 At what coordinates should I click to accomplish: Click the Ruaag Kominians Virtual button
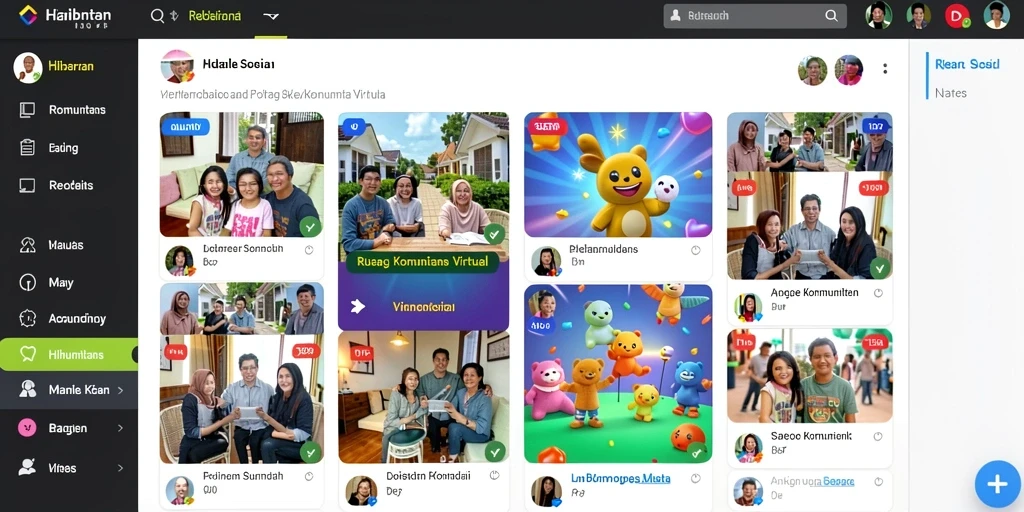click(423, 262)
